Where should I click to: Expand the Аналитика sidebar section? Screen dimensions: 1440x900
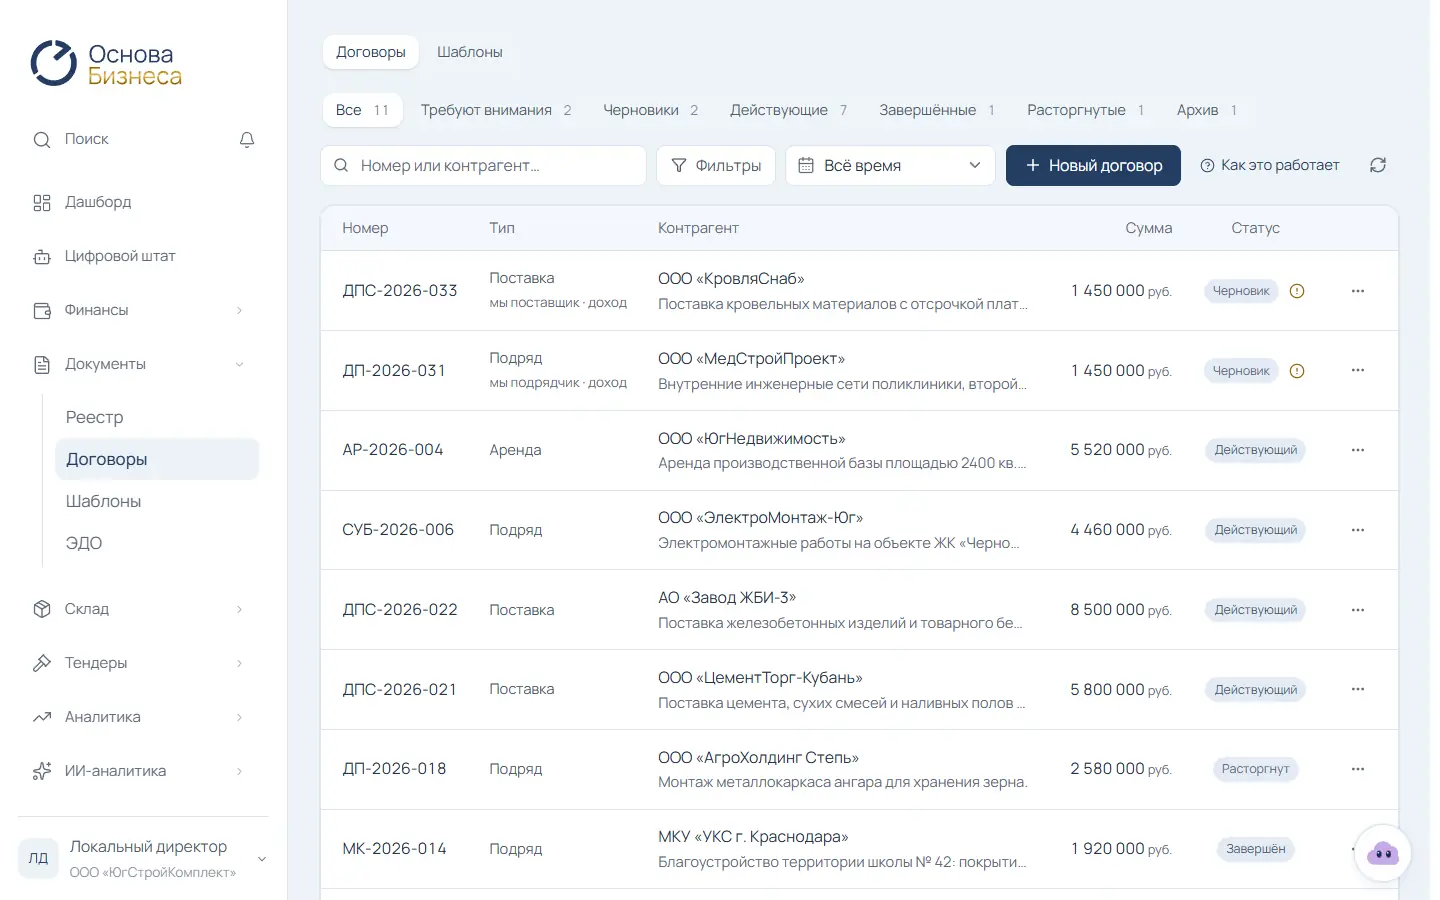pos(139,717)
